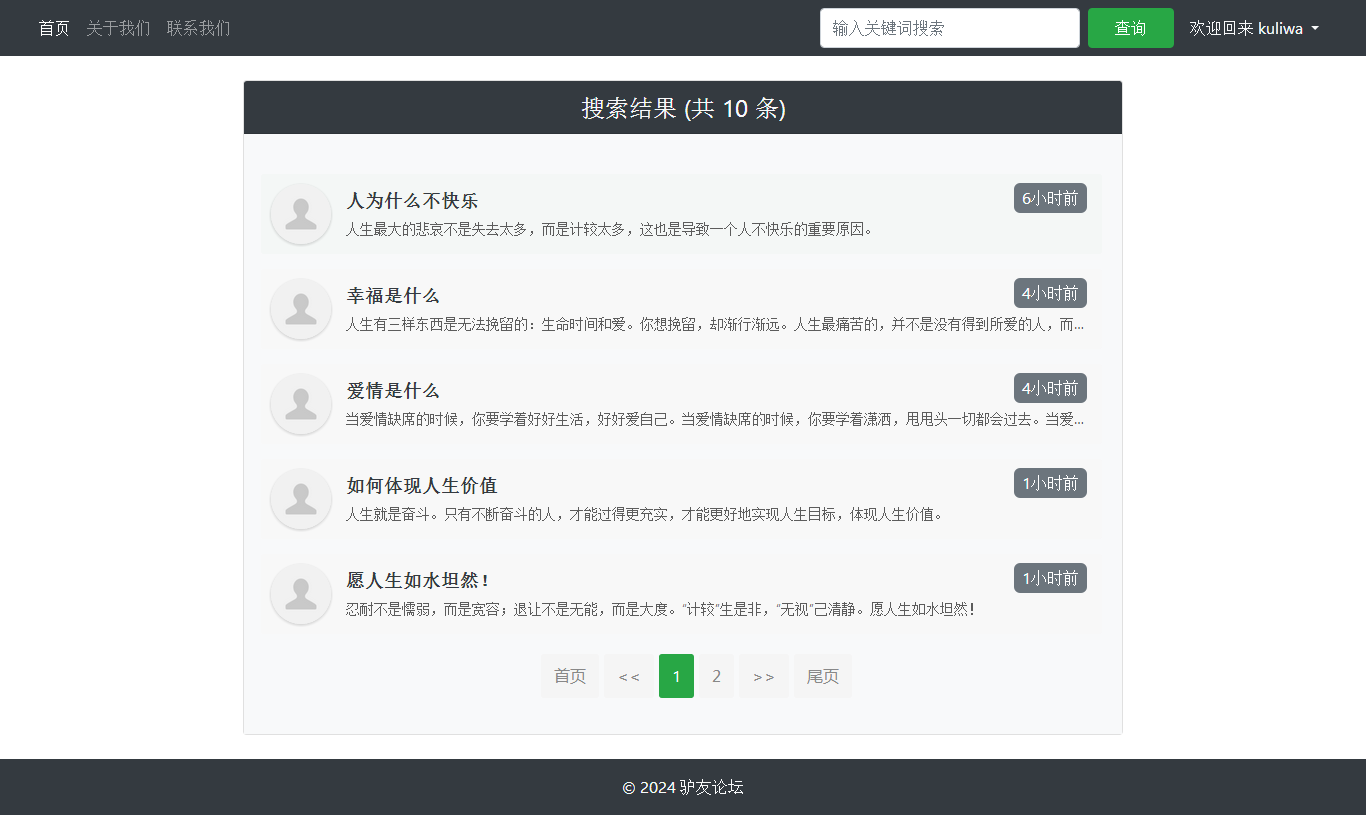This screenshot has width=1366, height=815.
Task: Open the post titled 幸福是什么
Action: [393, 296]
